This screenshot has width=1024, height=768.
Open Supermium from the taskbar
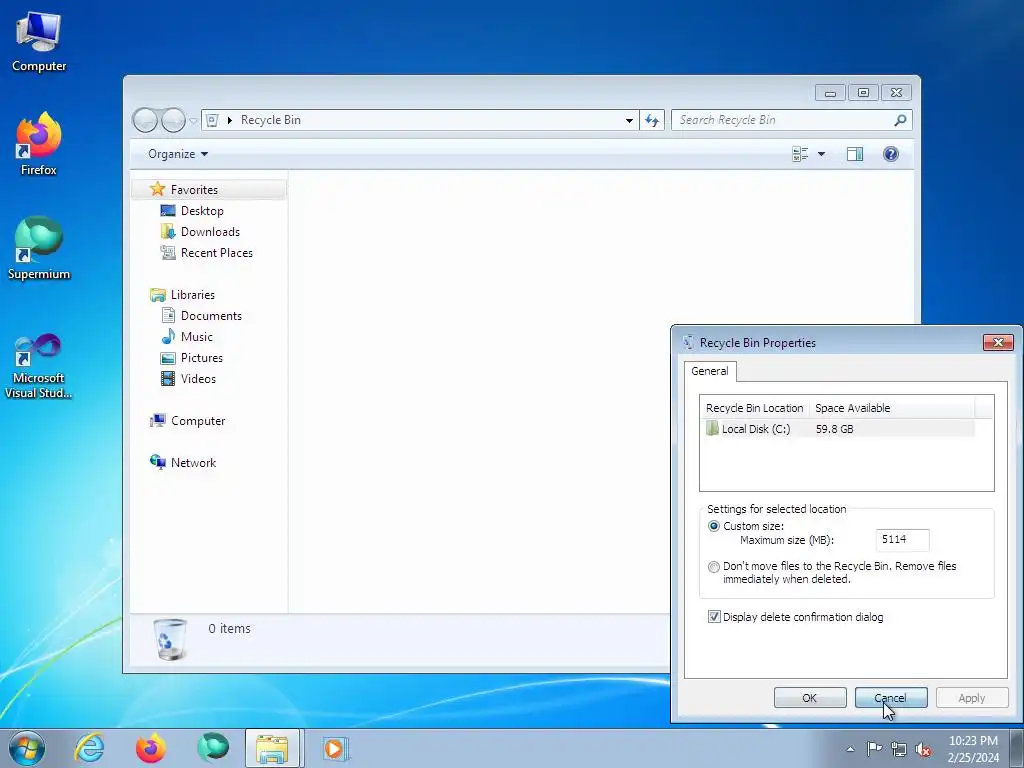(x=213, y=748)
